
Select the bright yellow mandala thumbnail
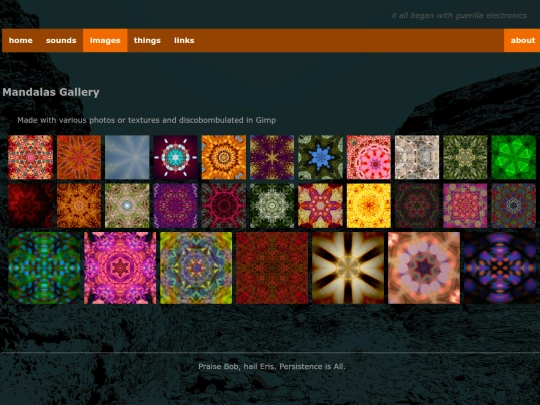tap(369, 206)
